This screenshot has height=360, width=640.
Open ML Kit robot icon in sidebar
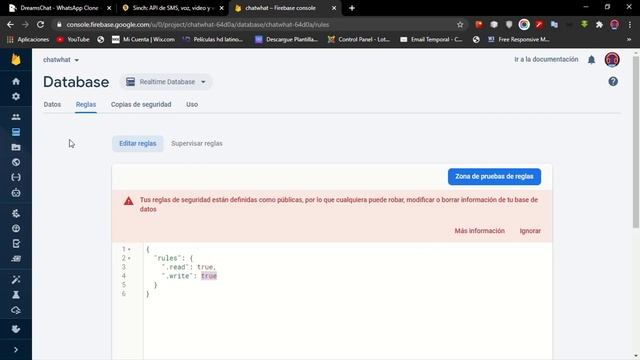coord(16,193)
